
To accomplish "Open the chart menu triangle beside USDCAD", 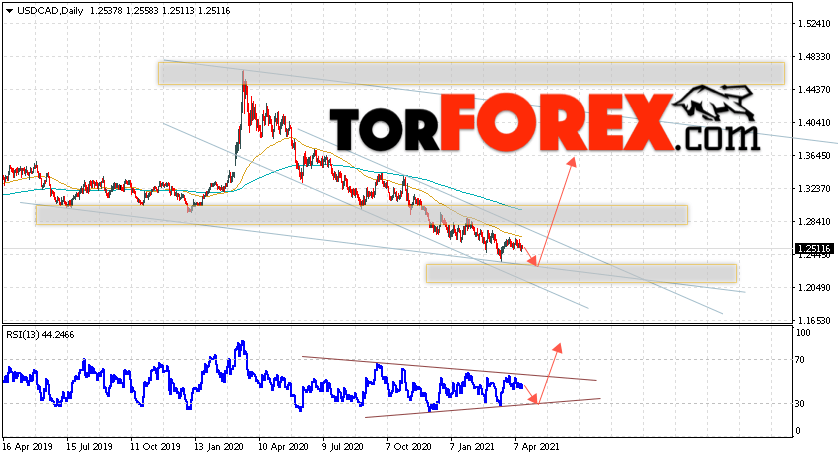I will (x=9, y=11).
